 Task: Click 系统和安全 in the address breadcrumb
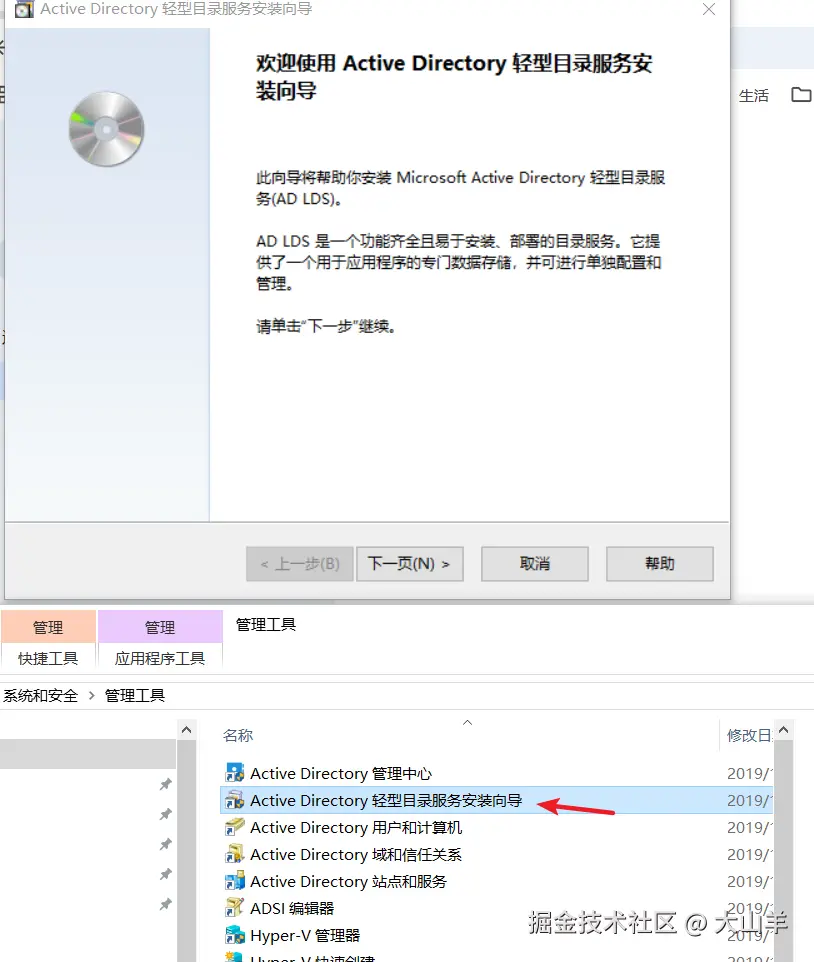point(40,695)
